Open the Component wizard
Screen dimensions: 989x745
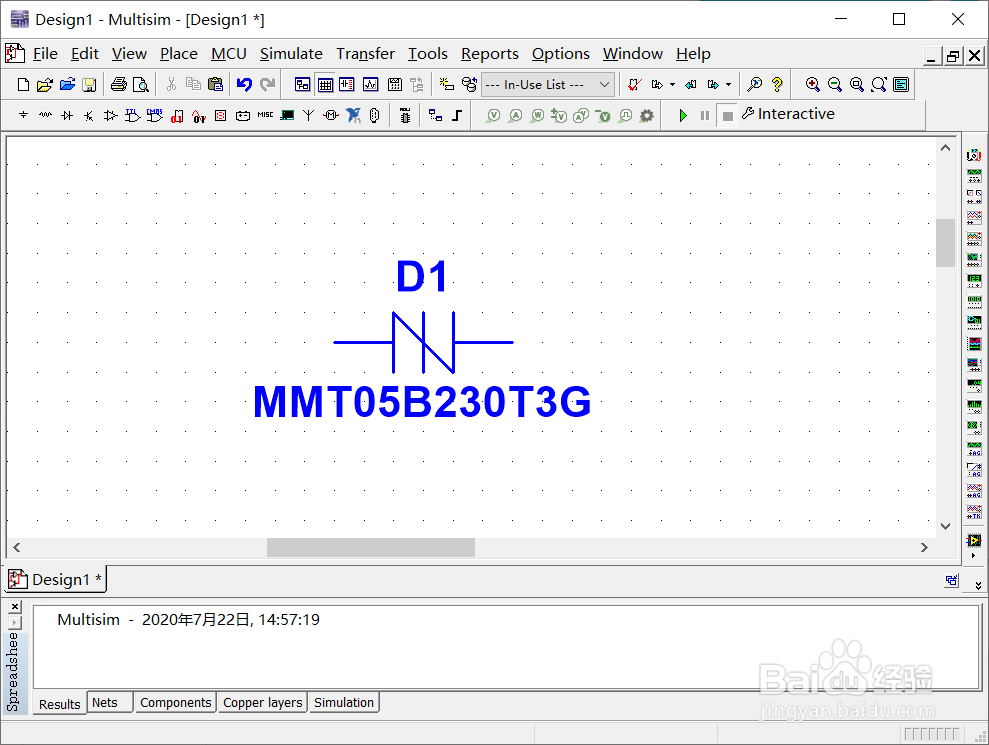(x=447, y=85)
